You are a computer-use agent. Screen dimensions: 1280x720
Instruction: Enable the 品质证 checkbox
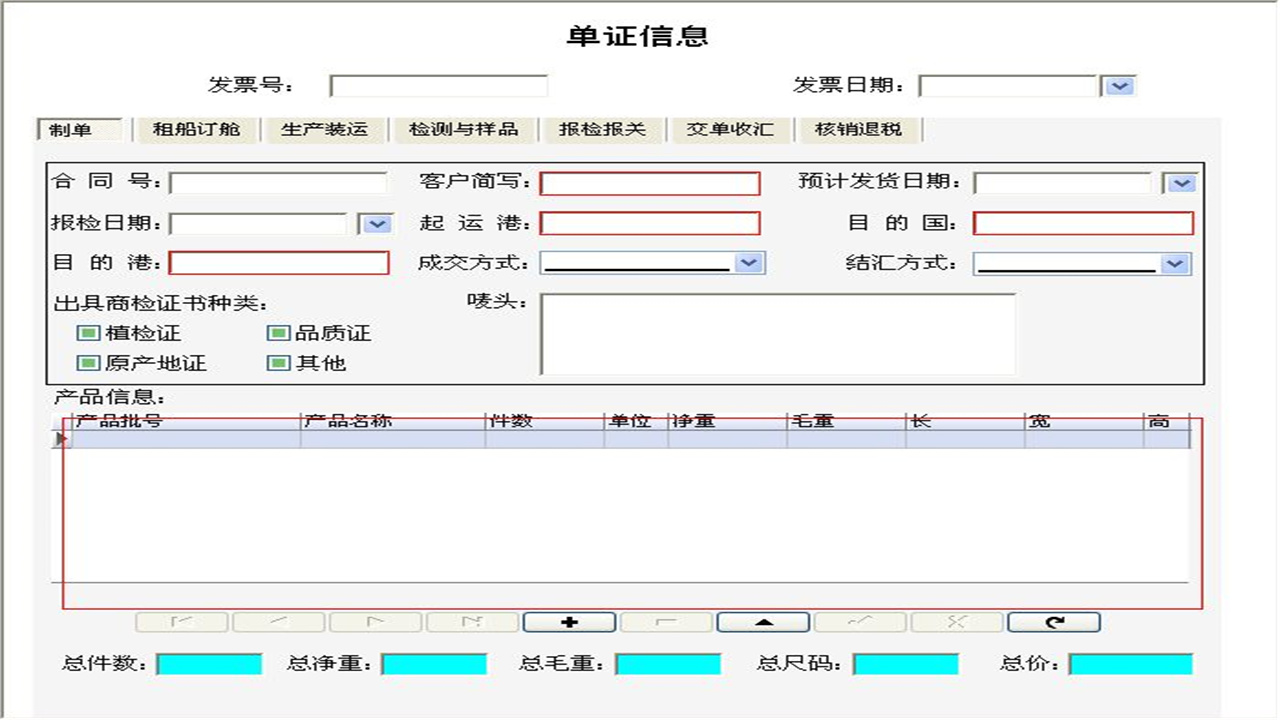275,334
